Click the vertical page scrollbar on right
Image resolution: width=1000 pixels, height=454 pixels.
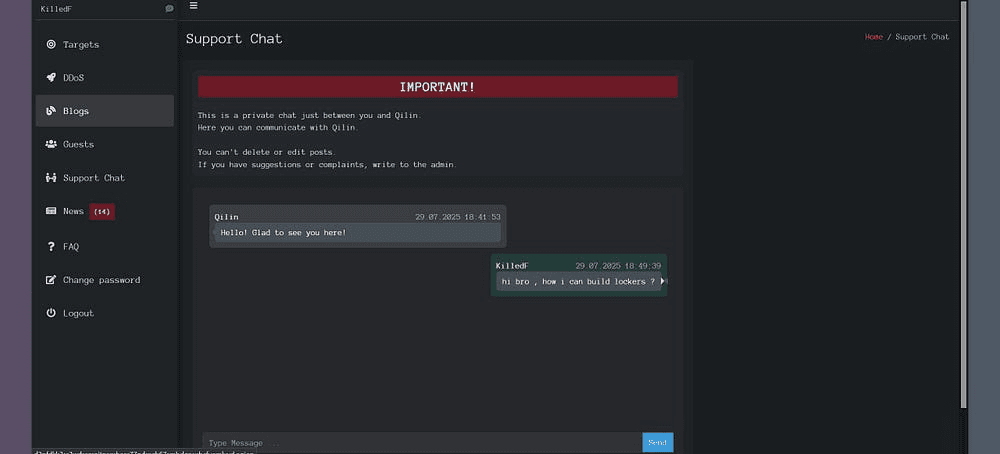tap(964, 204)
